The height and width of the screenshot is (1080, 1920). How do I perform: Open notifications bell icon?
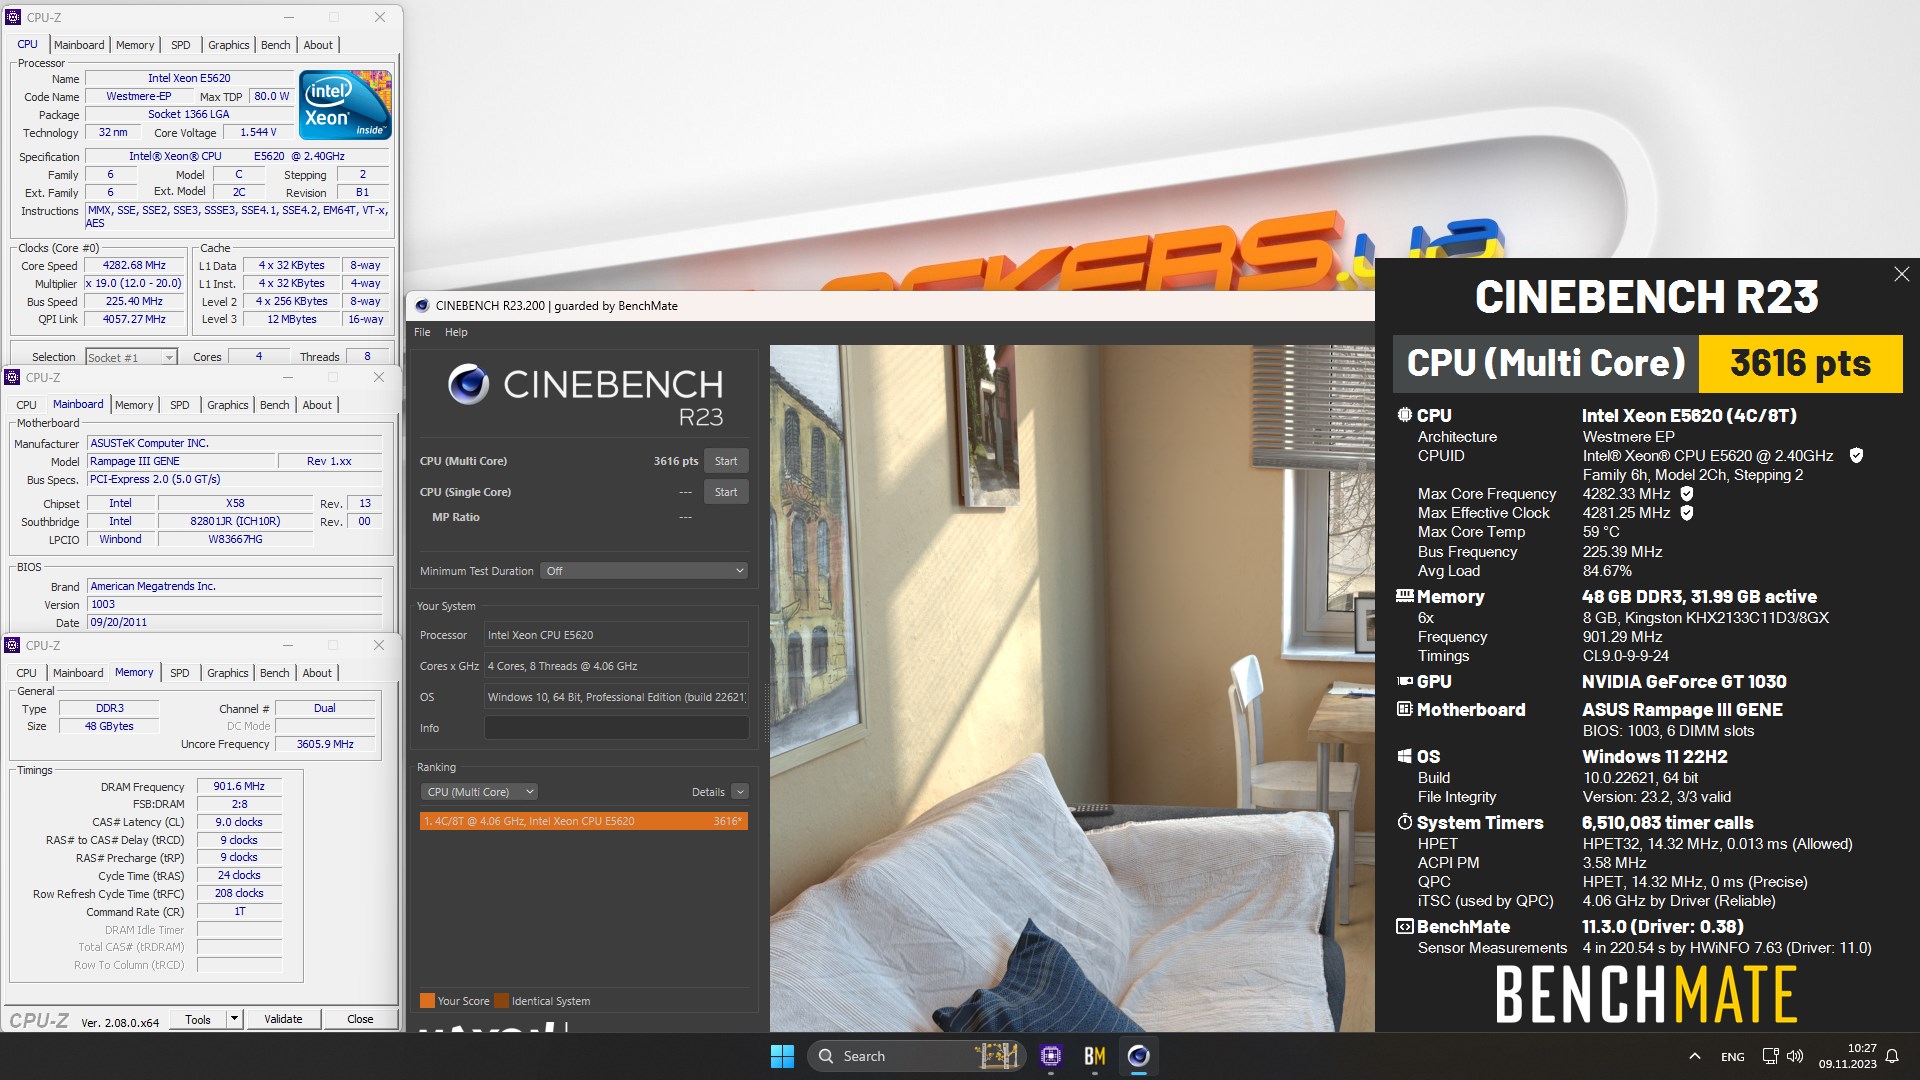click(x=1892, y=1056)
